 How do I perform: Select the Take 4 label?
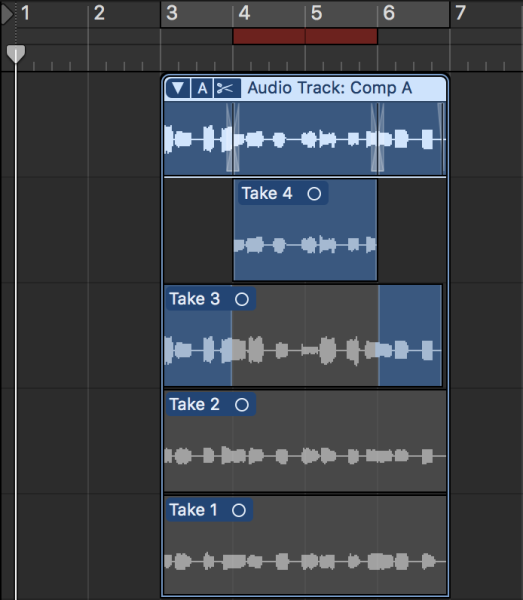pyautogui.click(x=267, y=193)
